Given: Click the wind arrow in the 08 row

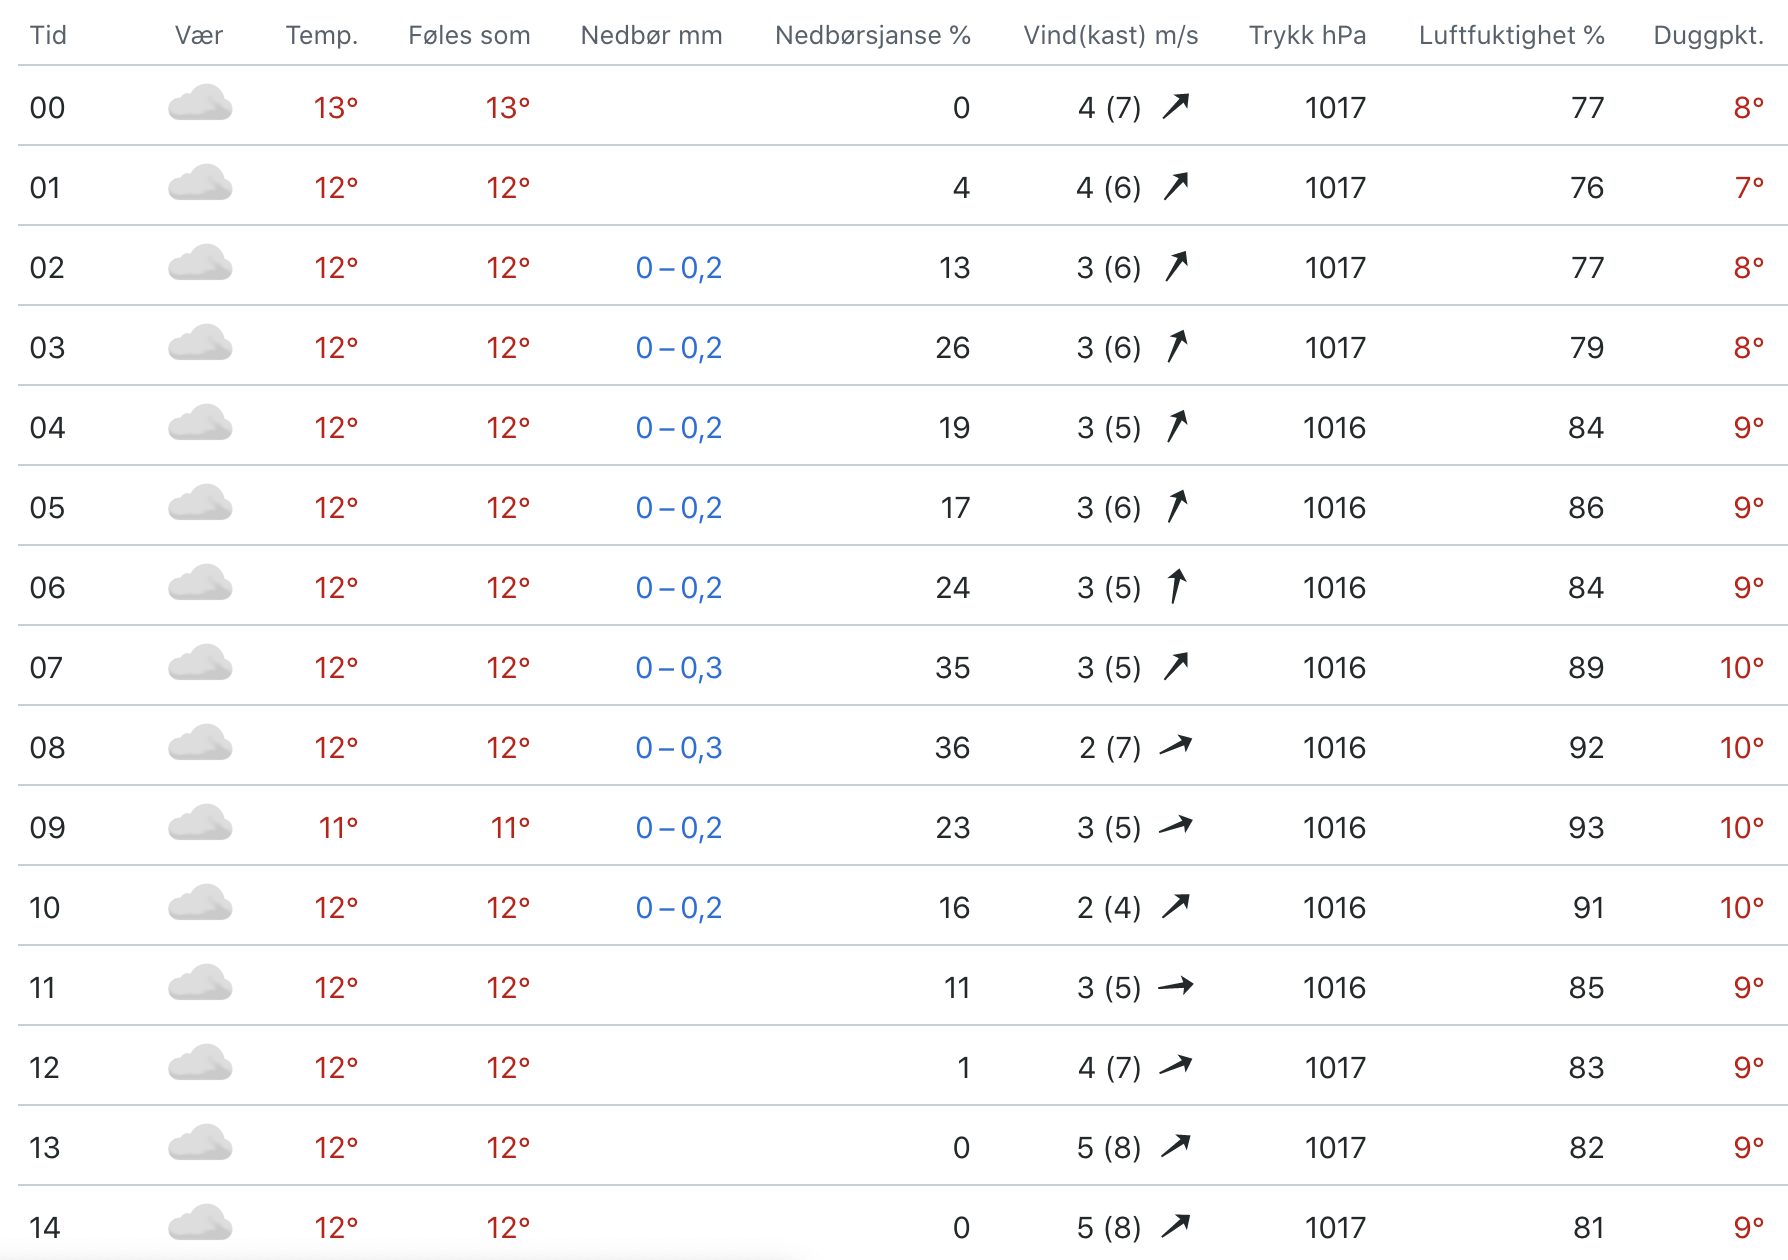Looking at the screenshot, I should click(1176, 746).
